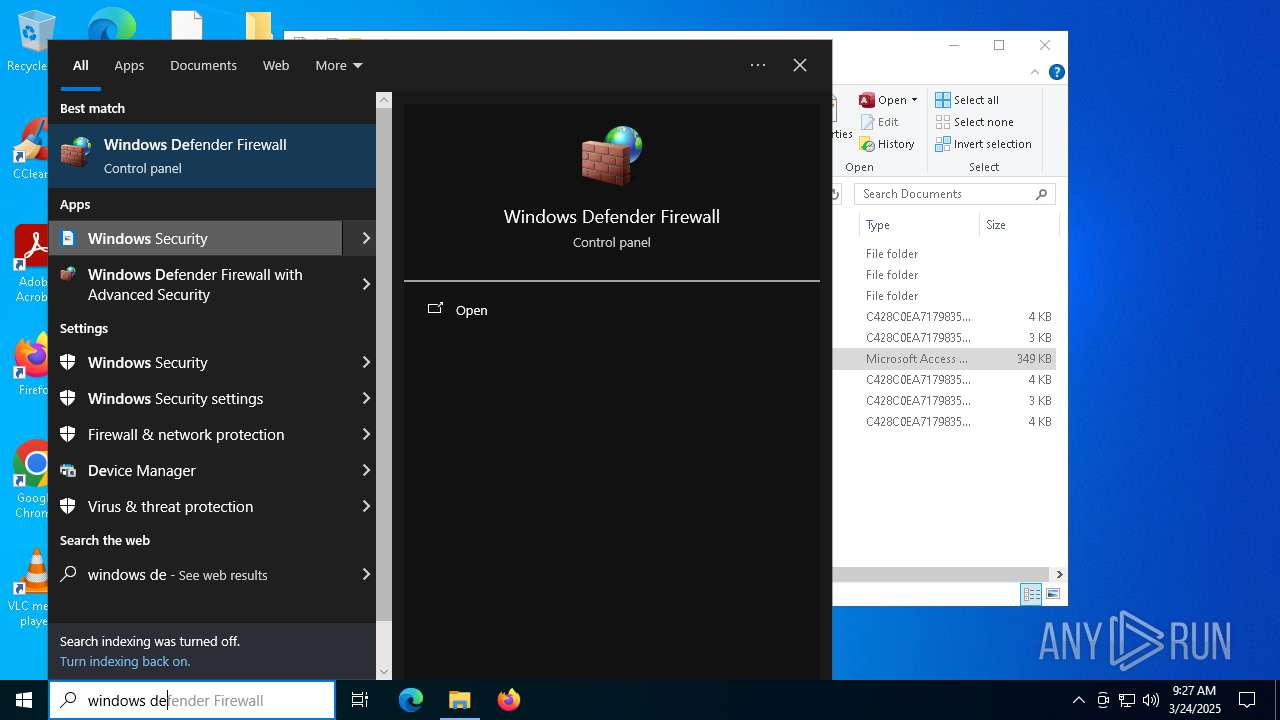Expand Firewall & network protection chevron
Image resolution: width=1280 pixels, height=720 pixels.
tap(366, 434)
